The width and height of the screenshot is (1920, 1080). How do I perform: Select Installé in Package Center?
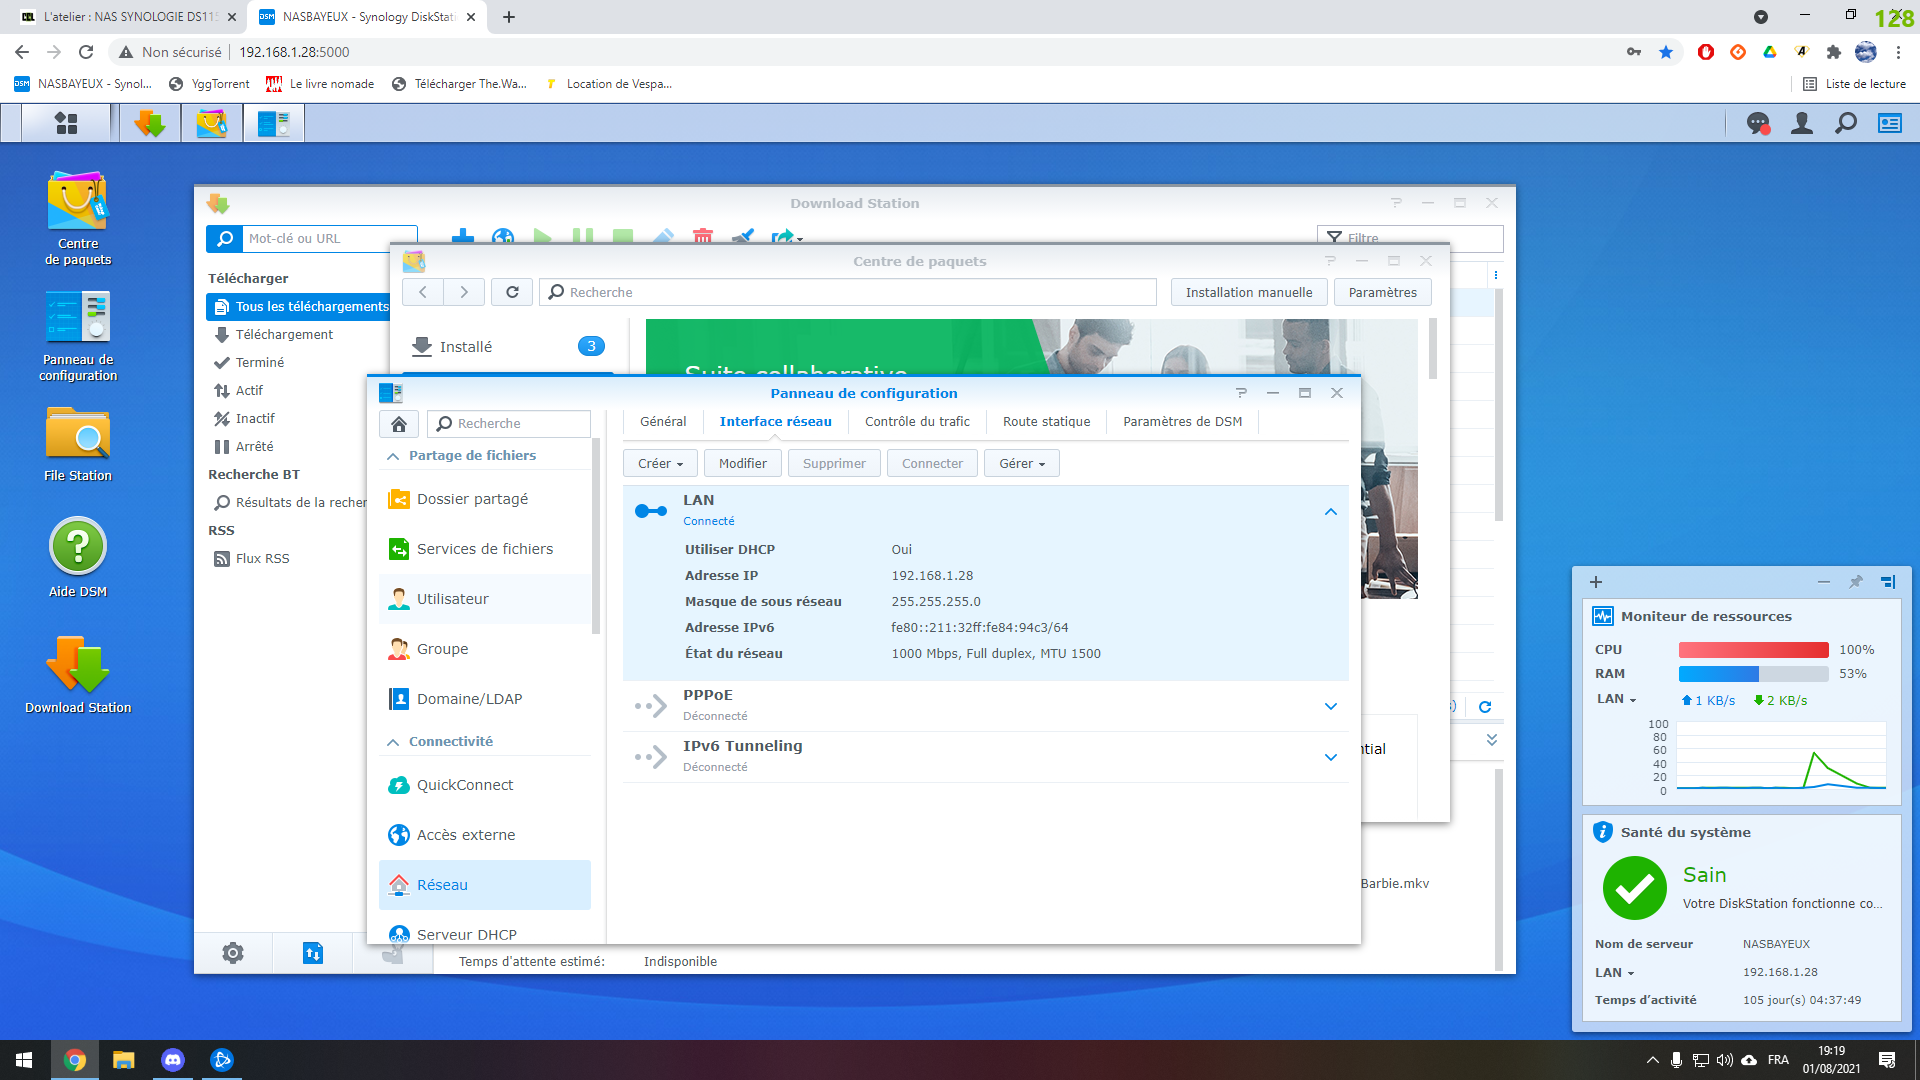click(507, 347)
